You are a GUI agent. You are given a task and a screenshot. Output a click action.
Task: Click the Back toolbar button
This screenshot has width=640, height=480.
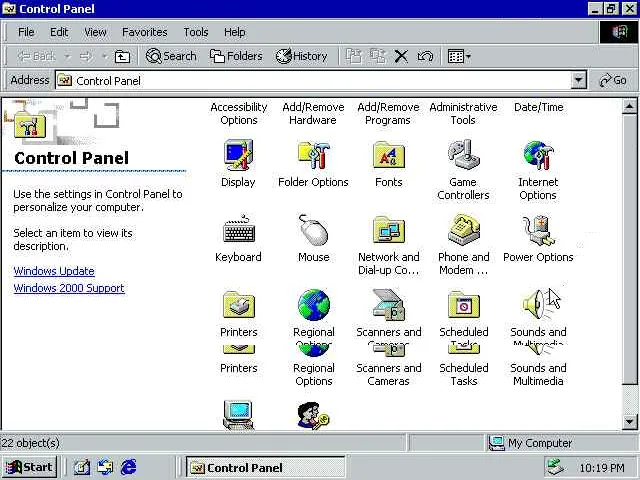point(36,56)
